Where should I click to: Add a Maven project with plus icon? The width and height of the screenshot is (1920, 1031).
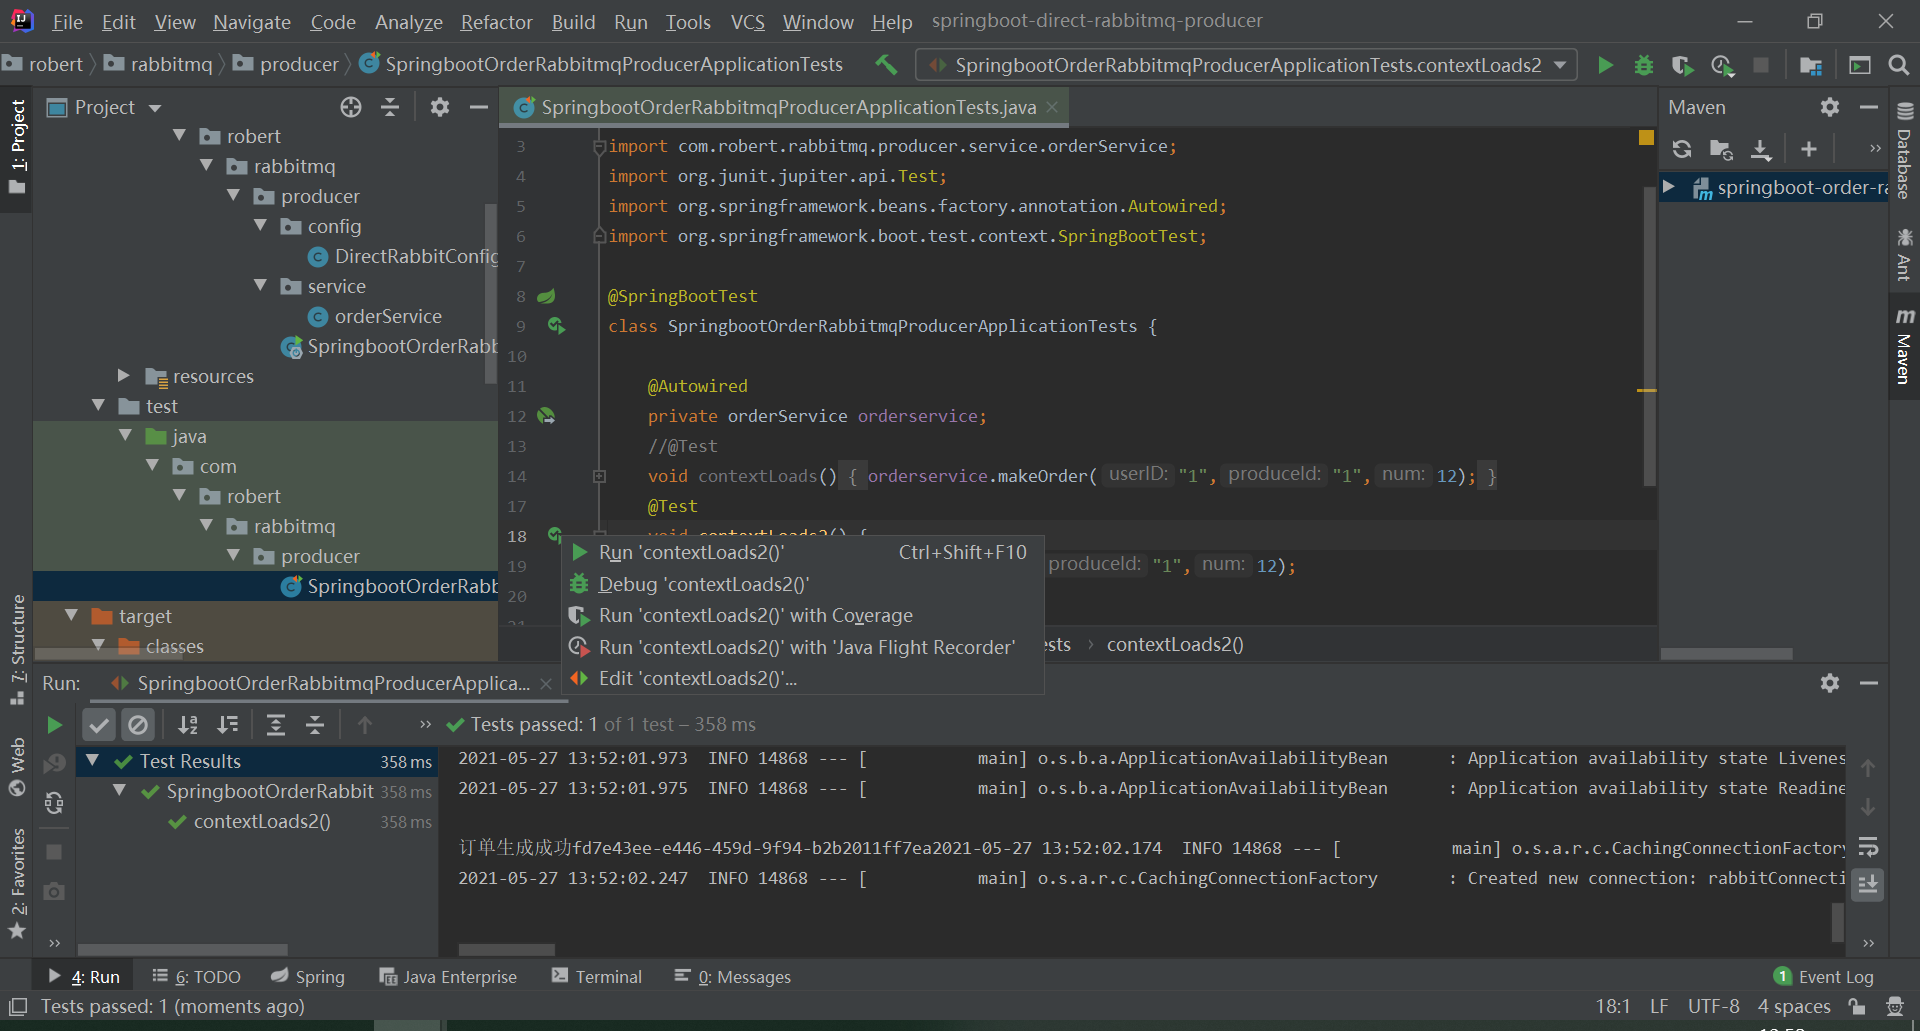(1808, 149)
